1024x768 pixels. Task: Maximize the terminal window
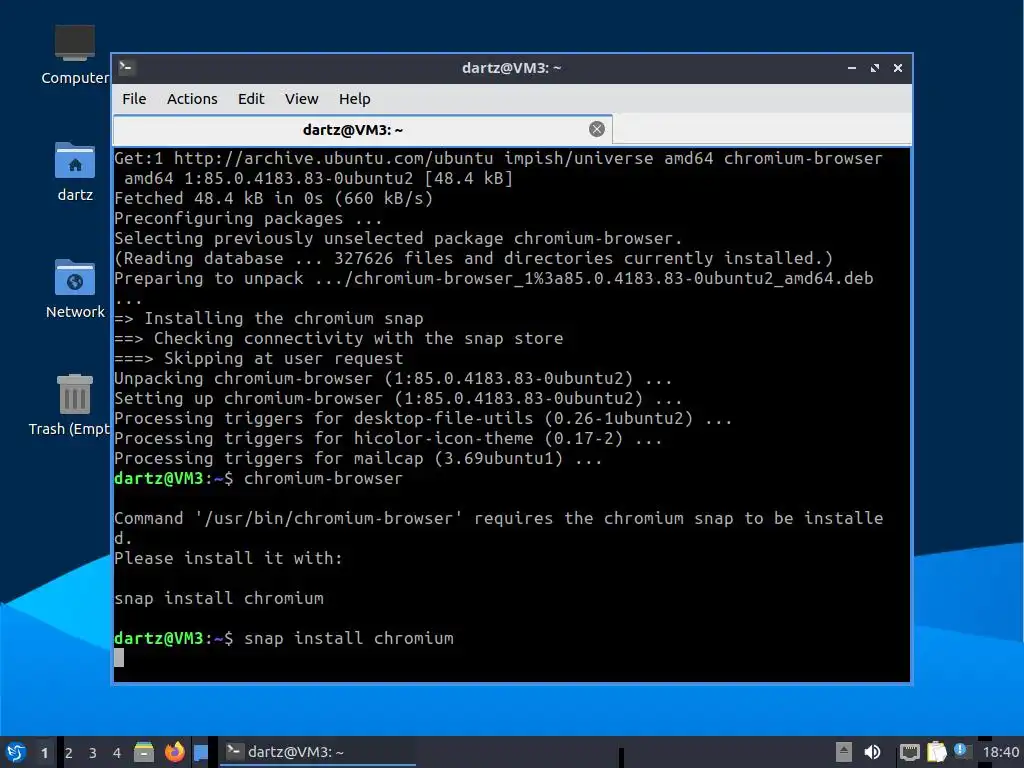click(x=874, y=68)
